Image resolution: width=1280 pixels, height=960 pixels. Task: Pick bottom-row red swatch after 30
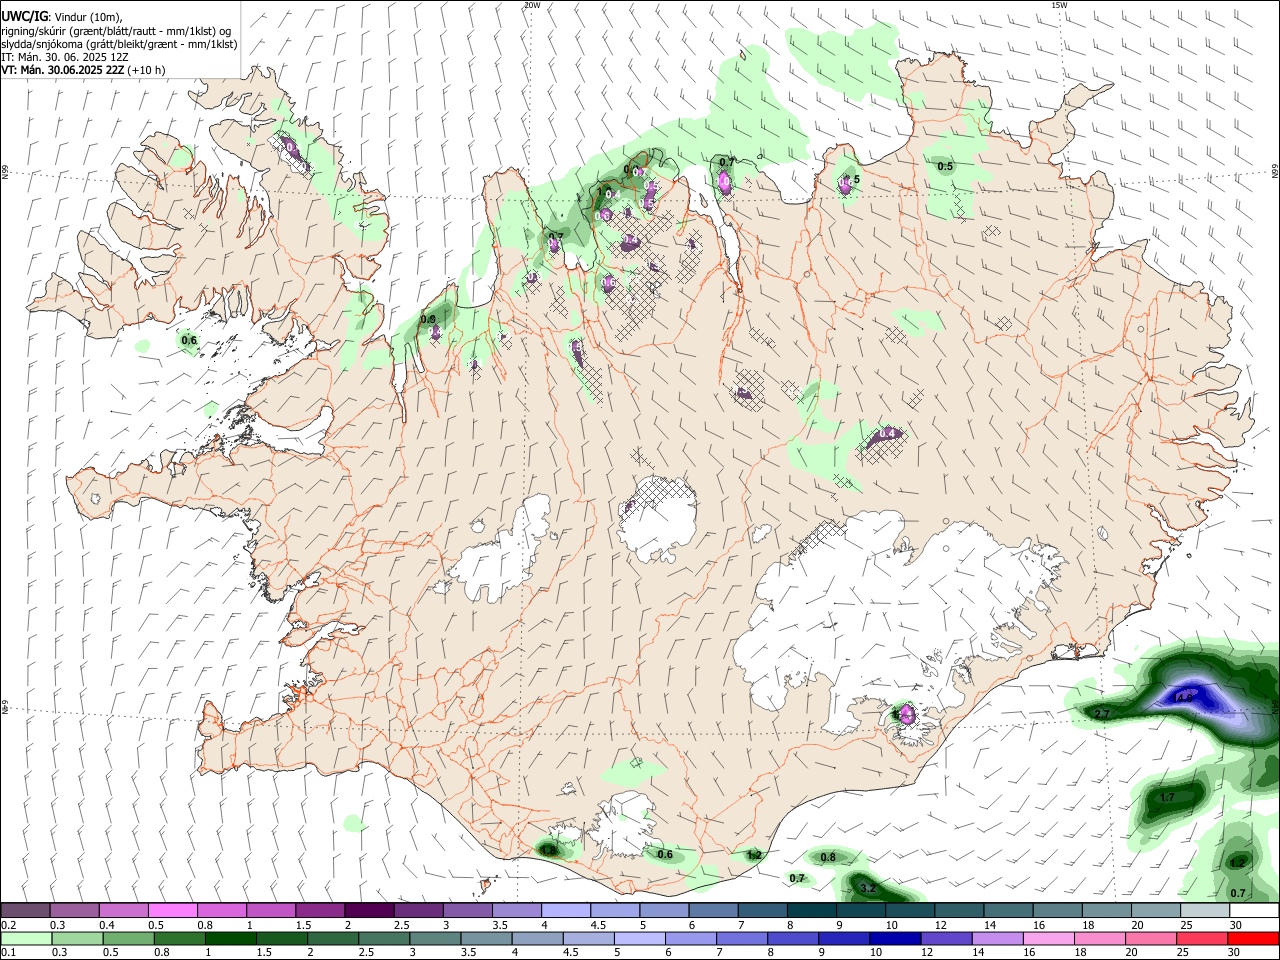point(1253,938)
